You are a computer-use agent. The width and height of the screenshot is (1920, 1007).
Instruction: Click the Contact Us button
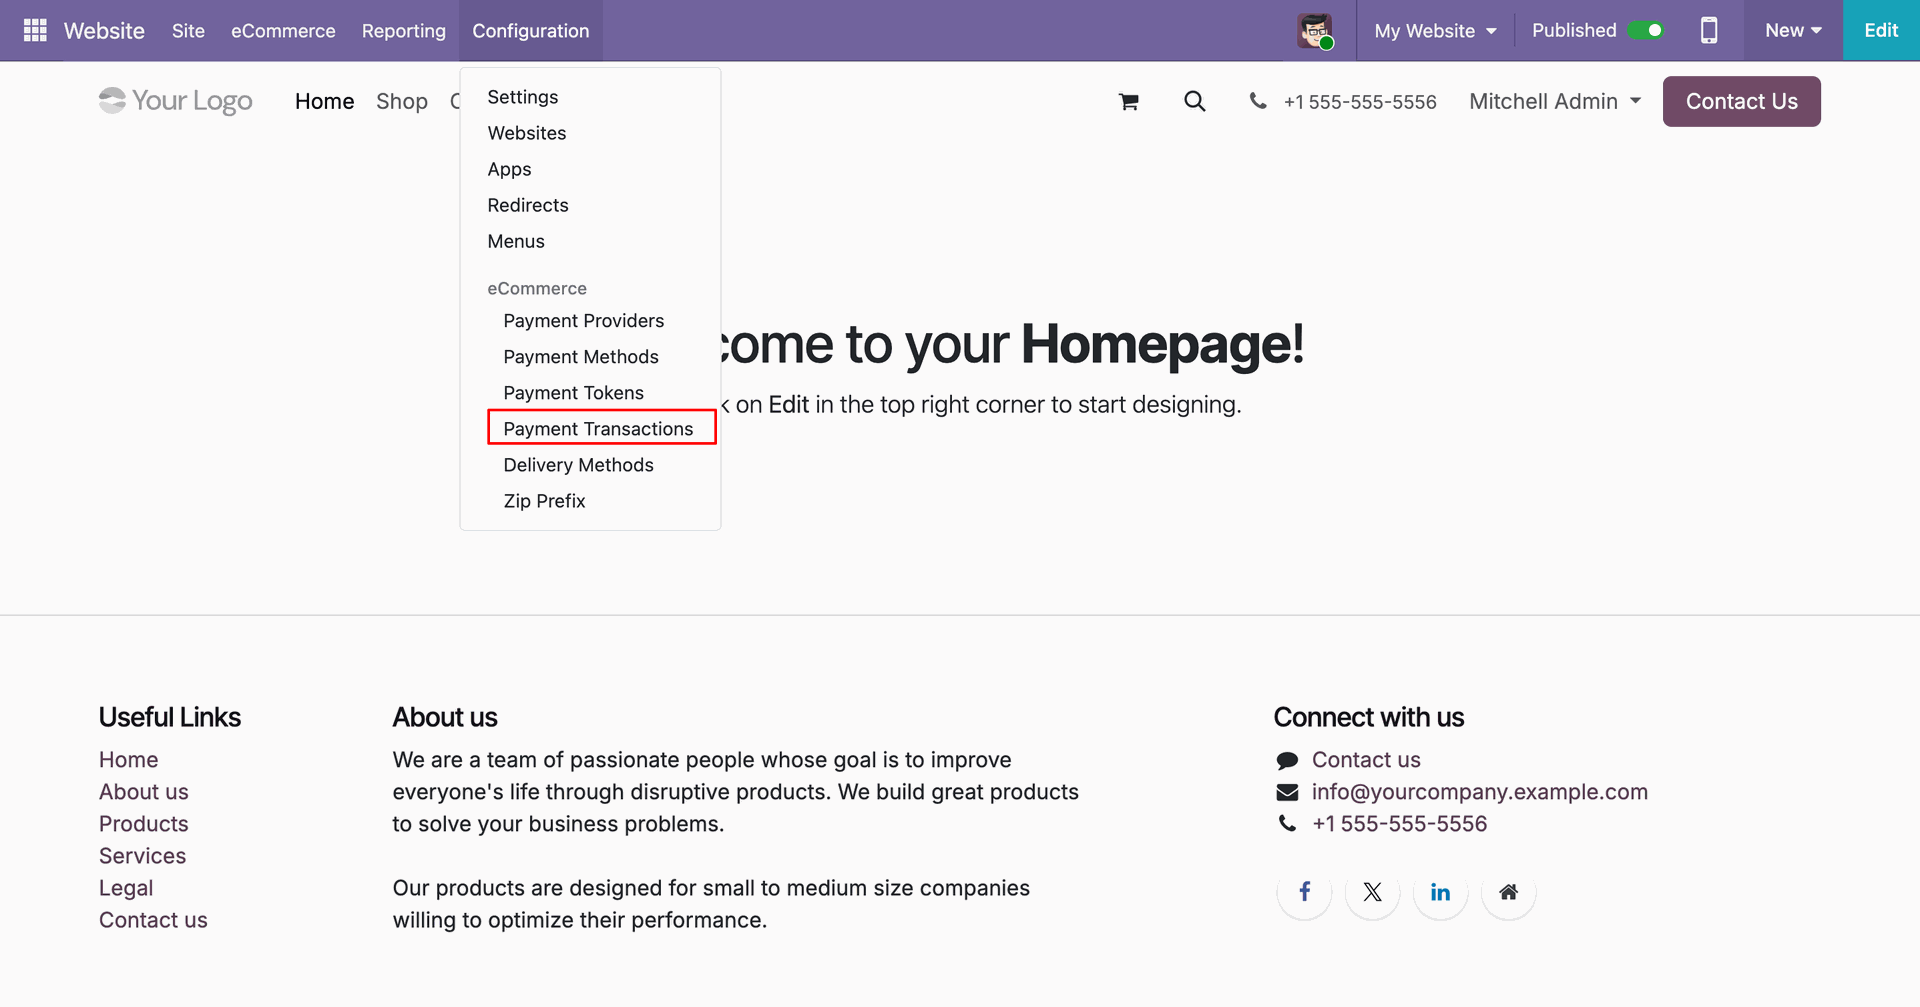coord(1741,101)
